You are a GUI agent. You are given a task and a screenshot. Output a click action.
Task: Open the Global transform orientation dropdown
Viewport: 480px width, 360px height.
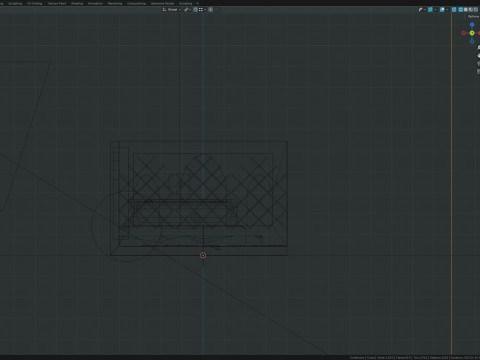172,10
